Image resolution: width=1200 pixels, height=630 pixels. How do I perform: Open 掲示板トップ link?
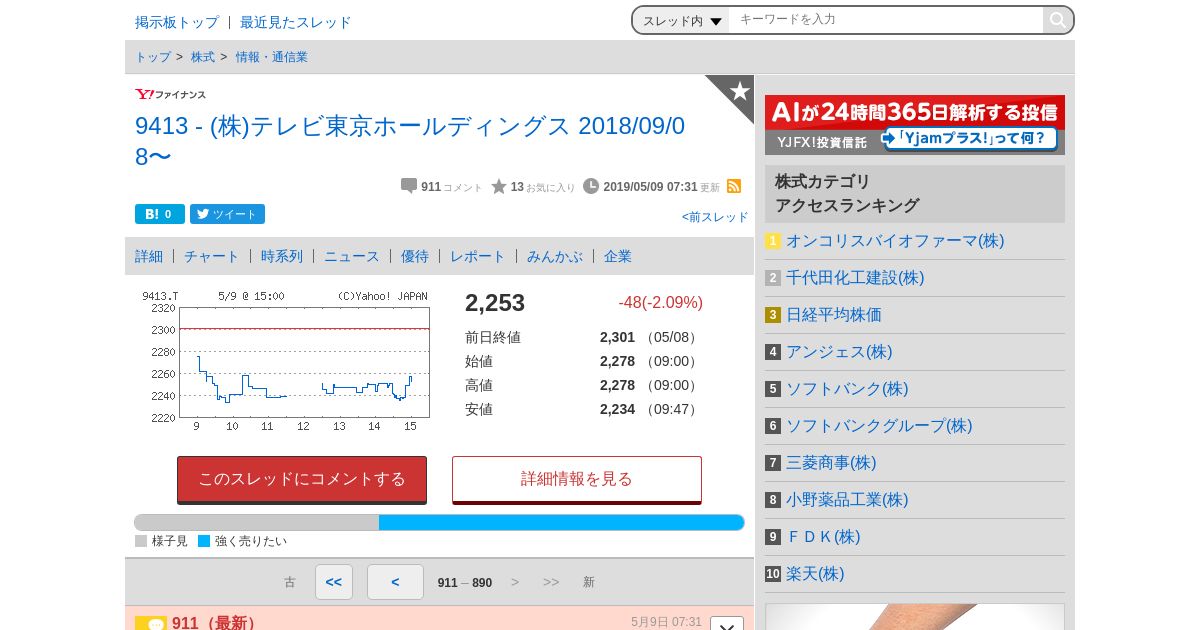click(x=177, y=22)
